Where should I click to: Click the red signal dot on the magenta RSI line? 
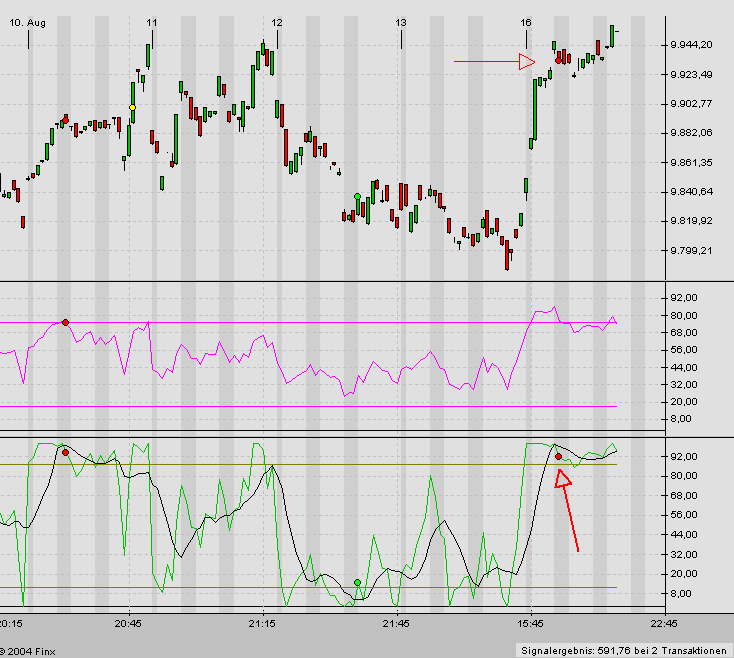tap(65, 322)
